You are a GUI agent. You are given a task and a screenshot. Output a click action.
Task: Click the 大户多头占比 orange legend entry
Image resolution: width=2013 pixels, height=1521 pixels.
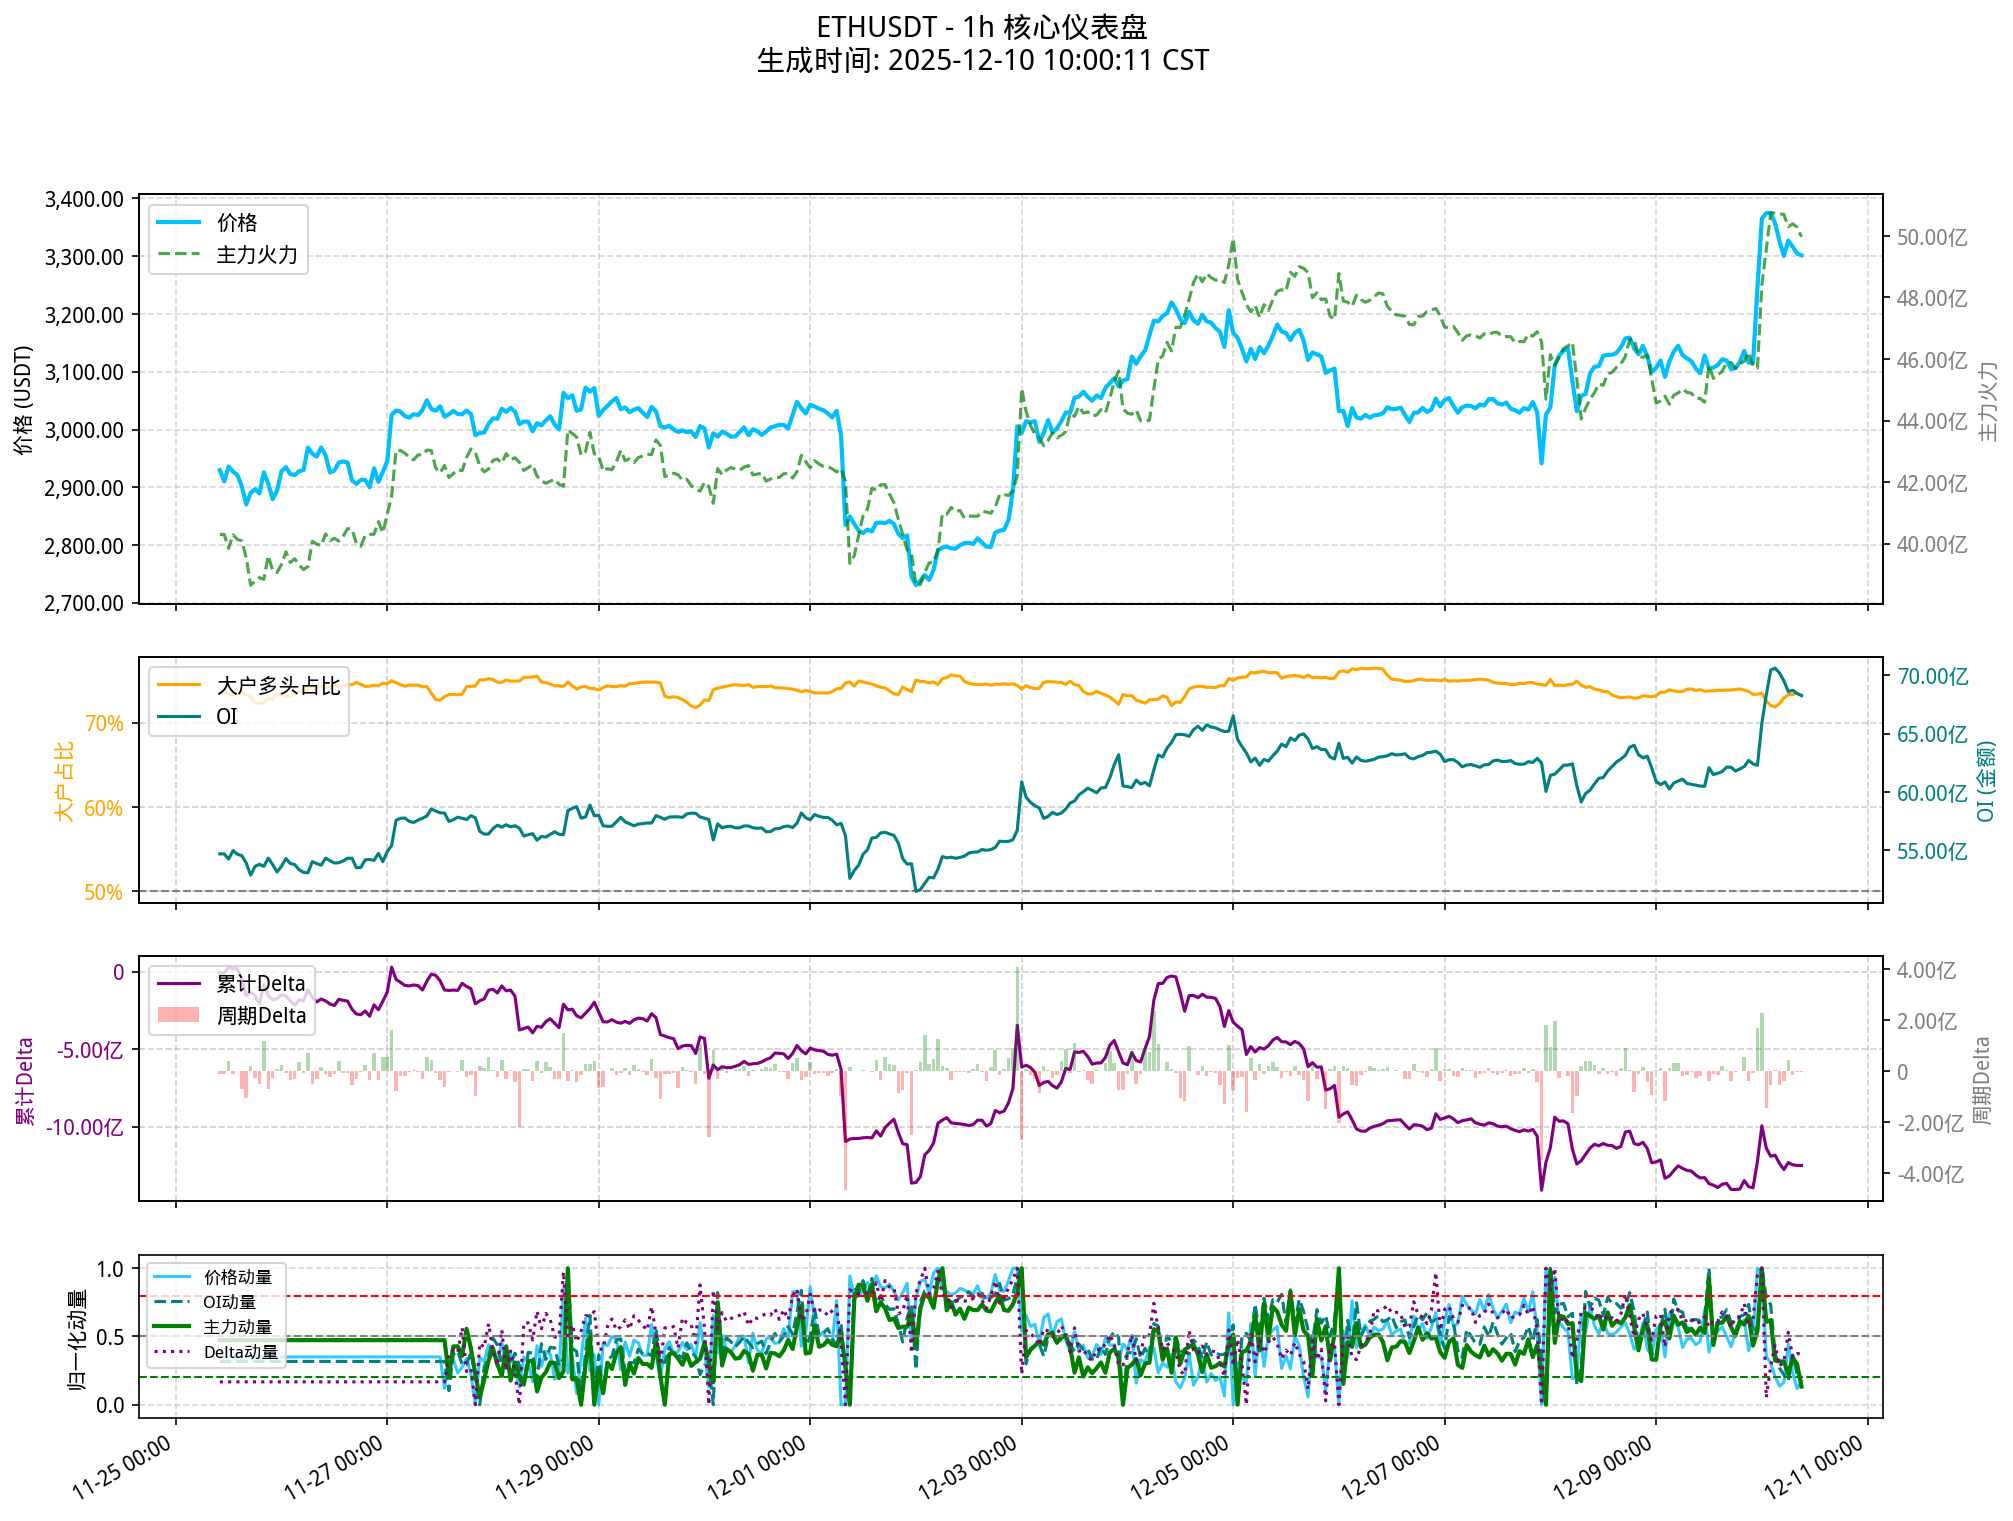pos(278,686)
